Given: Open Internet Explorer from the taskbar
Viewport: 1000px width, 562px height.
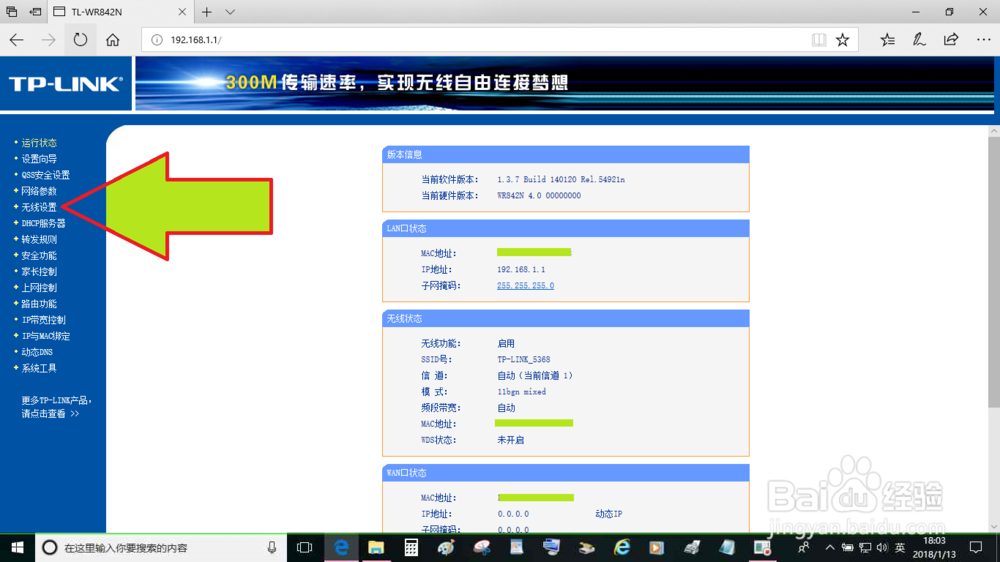Looking at the screenshot, I should point(621,548).
